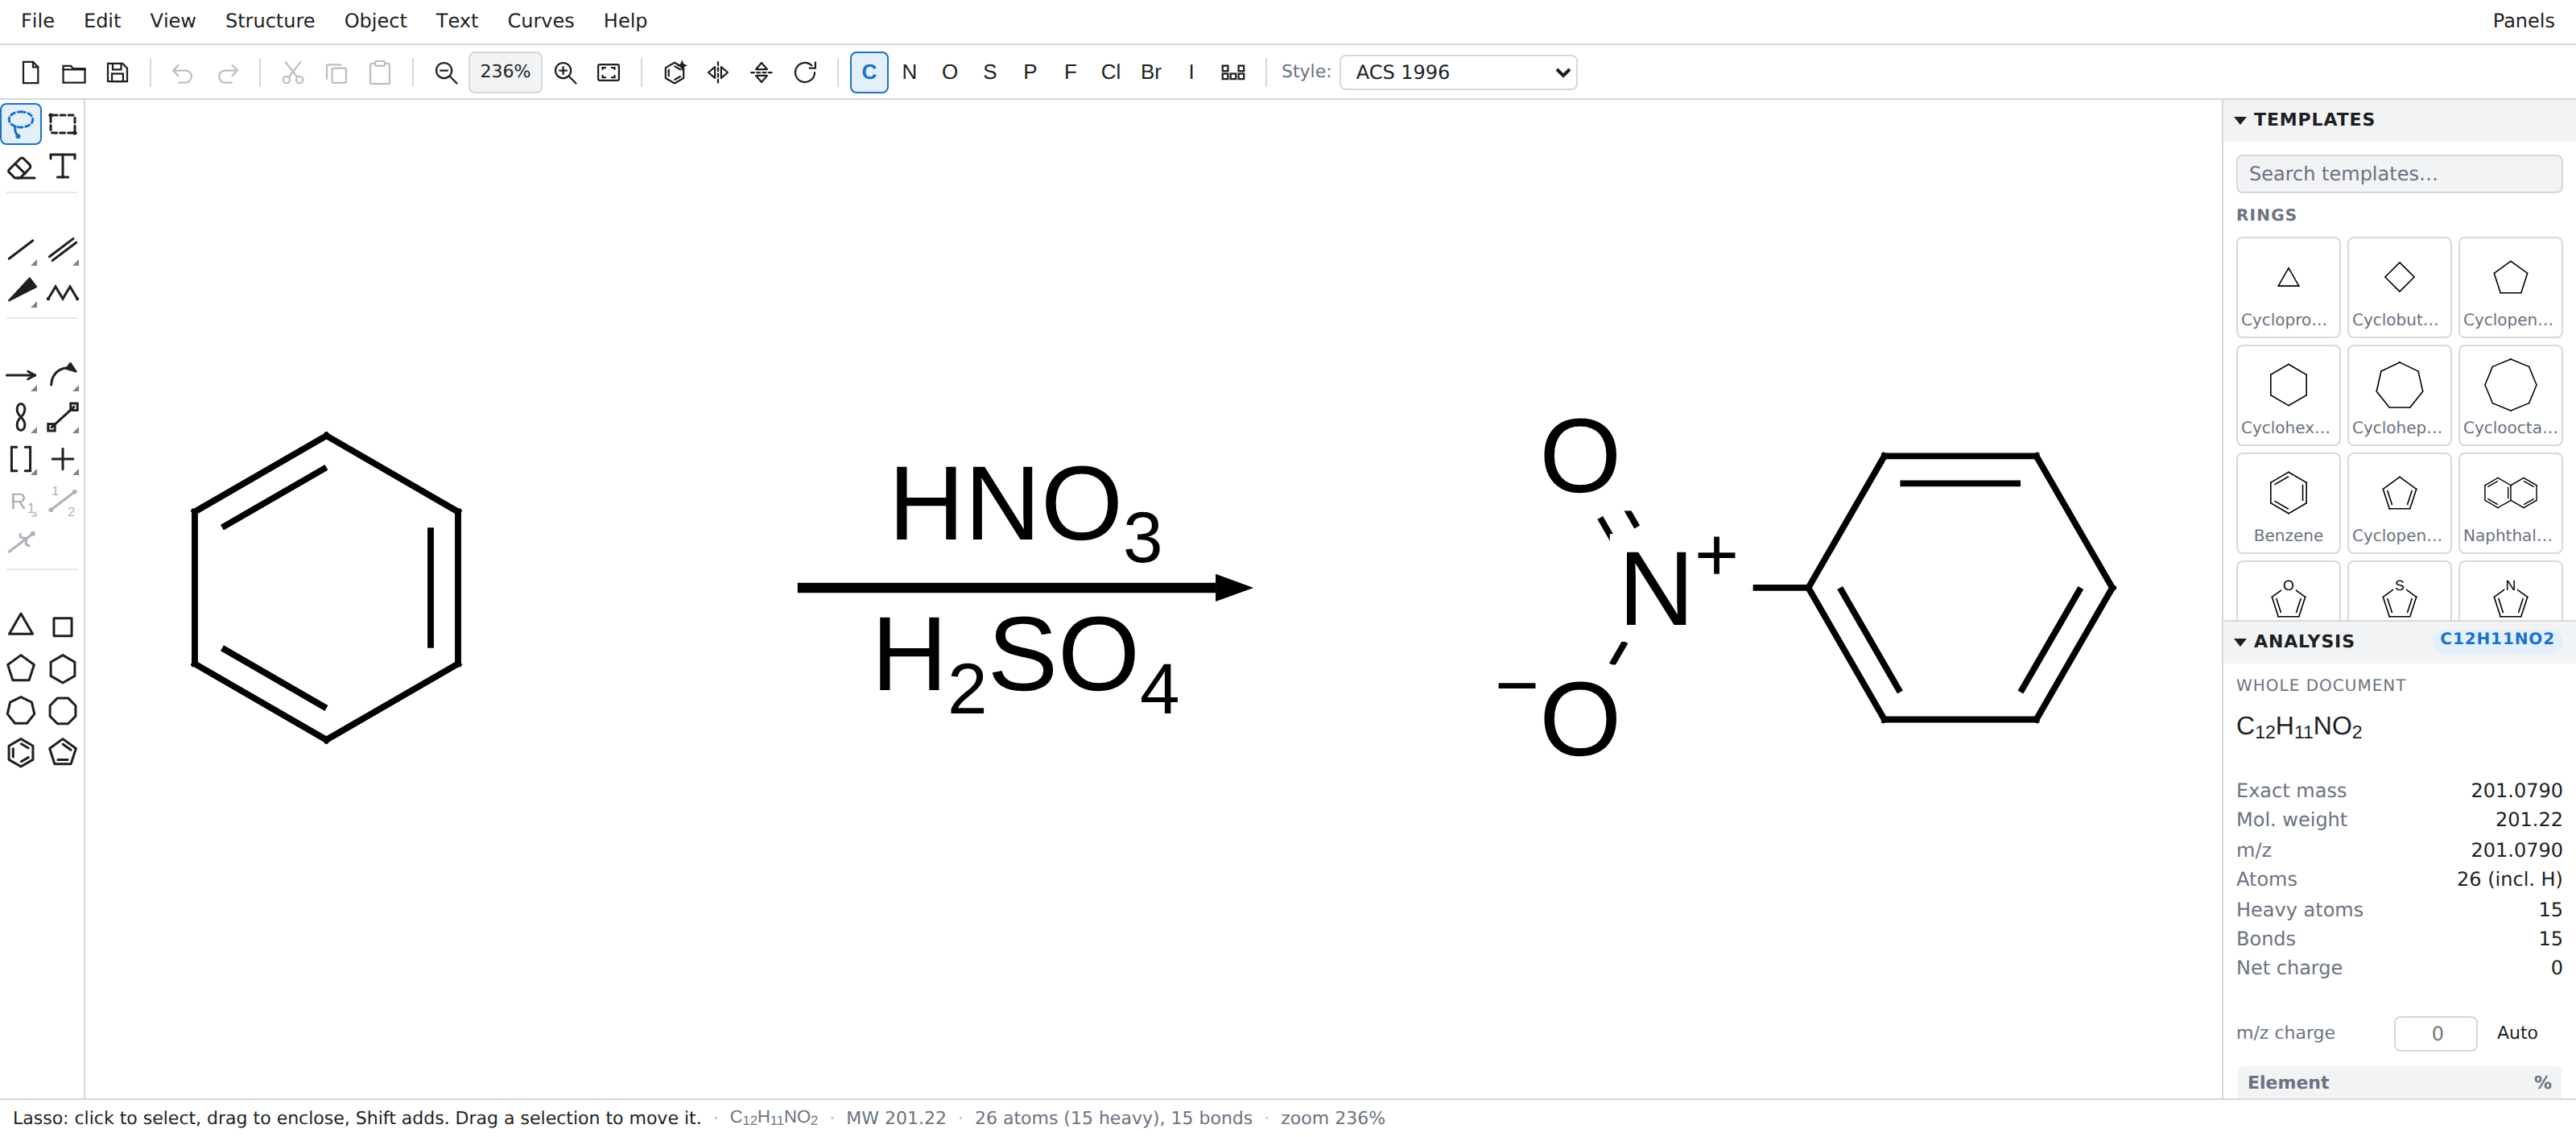Choose the double bond tool
Screen dimensions: 2576x1137
click(63, 250)
